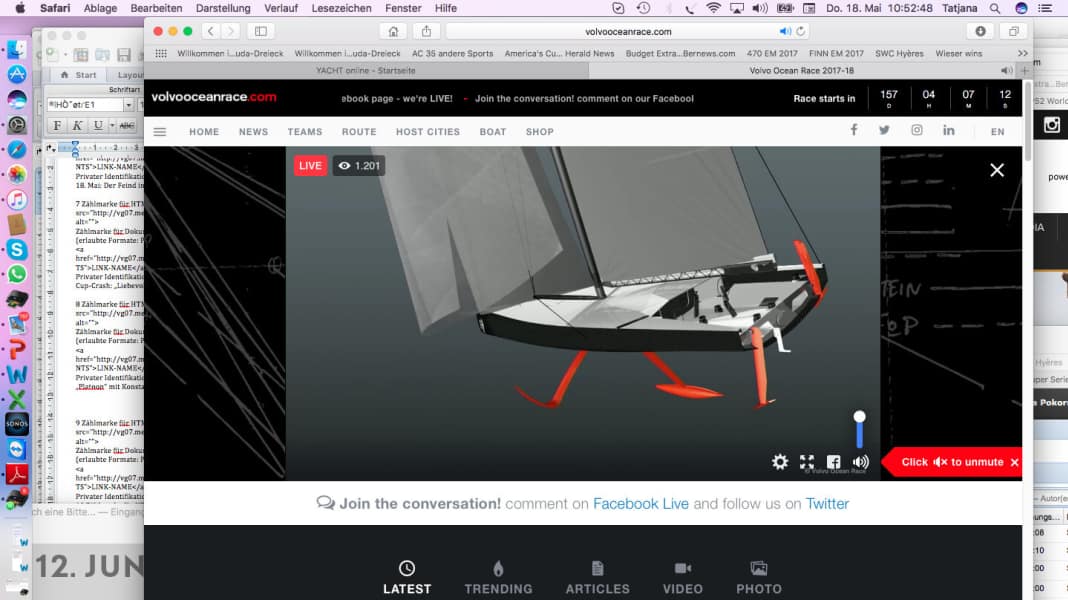The width and height of the screenshot is (1068, 600).
Task: Toggle bold F button in Word
Action: click(57, 125)
